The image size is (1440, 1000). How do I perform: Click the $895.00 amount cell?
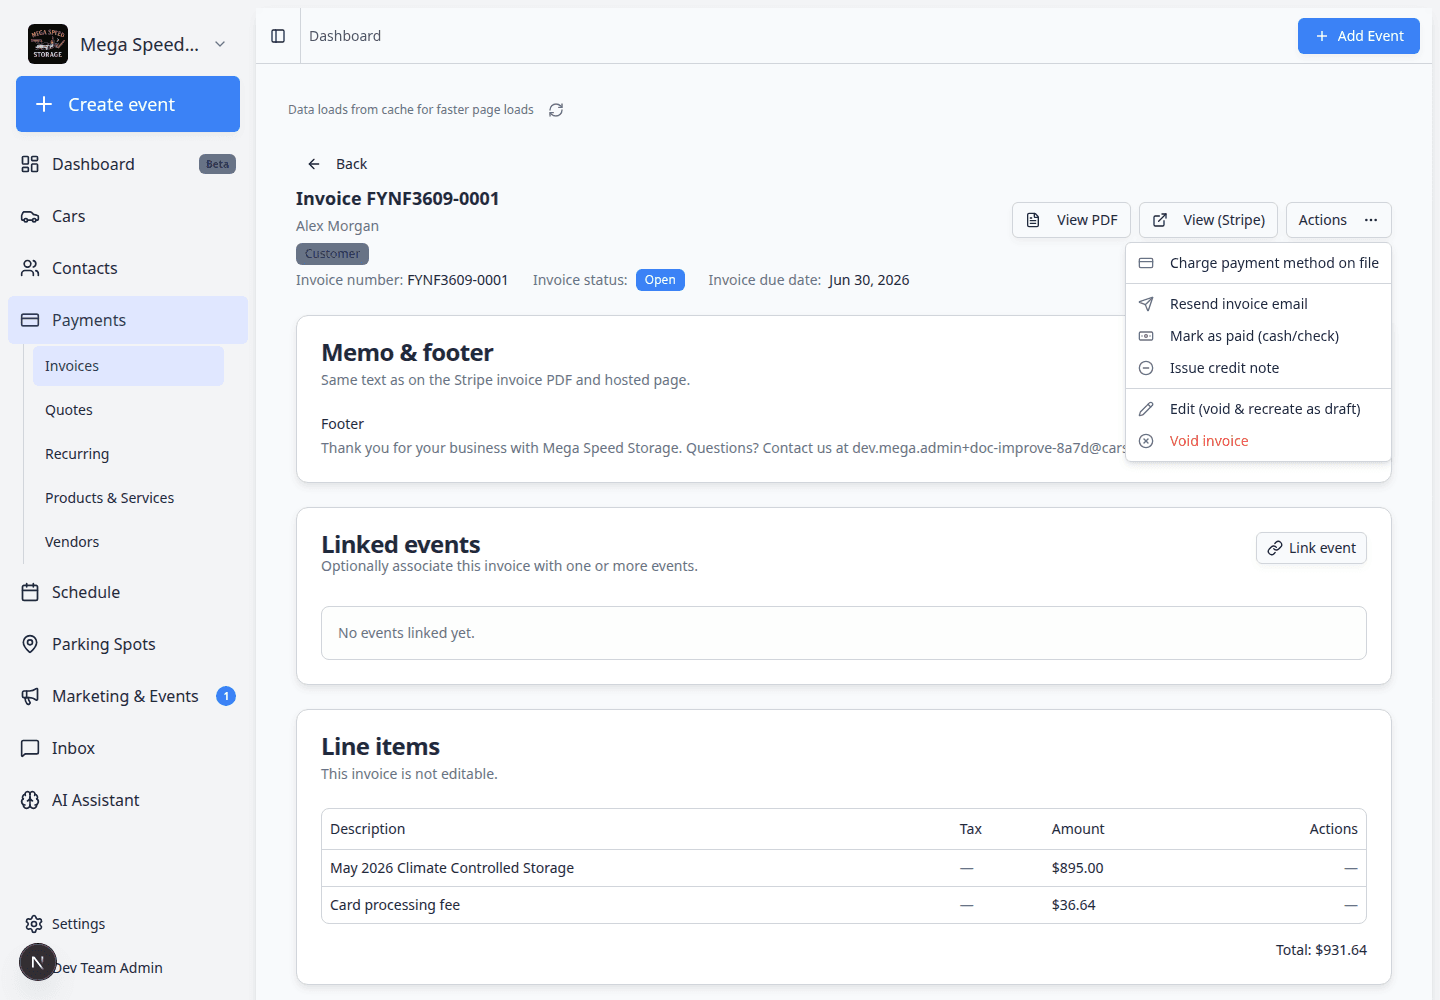click(1077, 868)
